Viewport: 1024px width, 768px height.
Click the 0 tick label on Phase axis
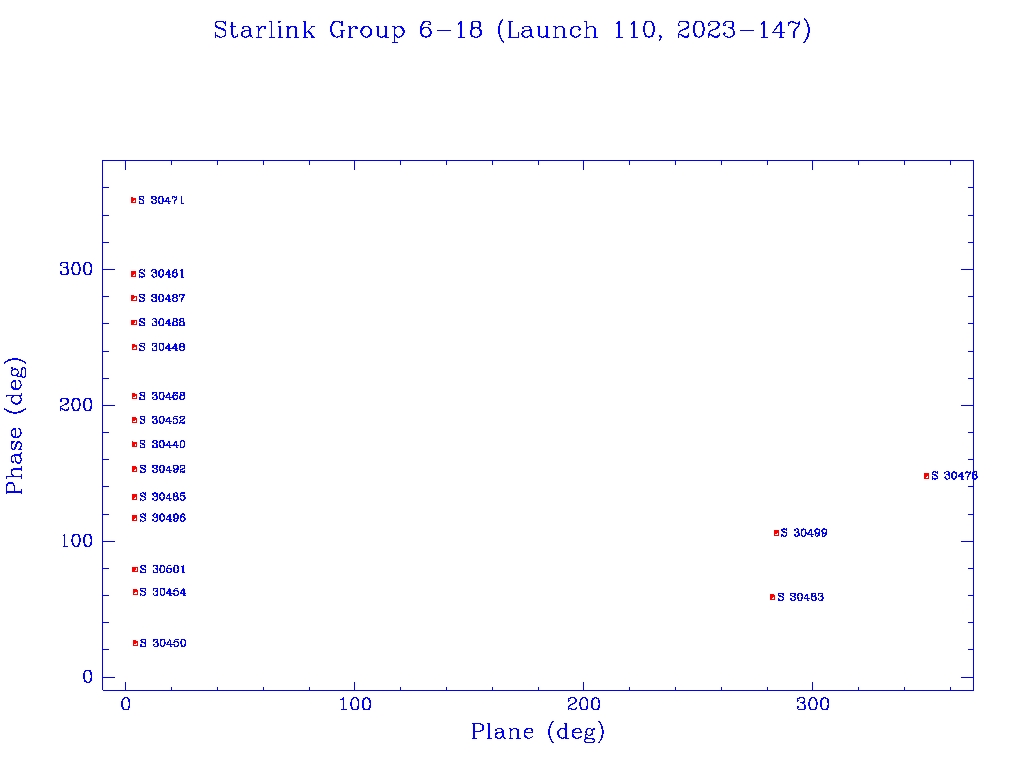pyautogui.click(x=88, y=677)
